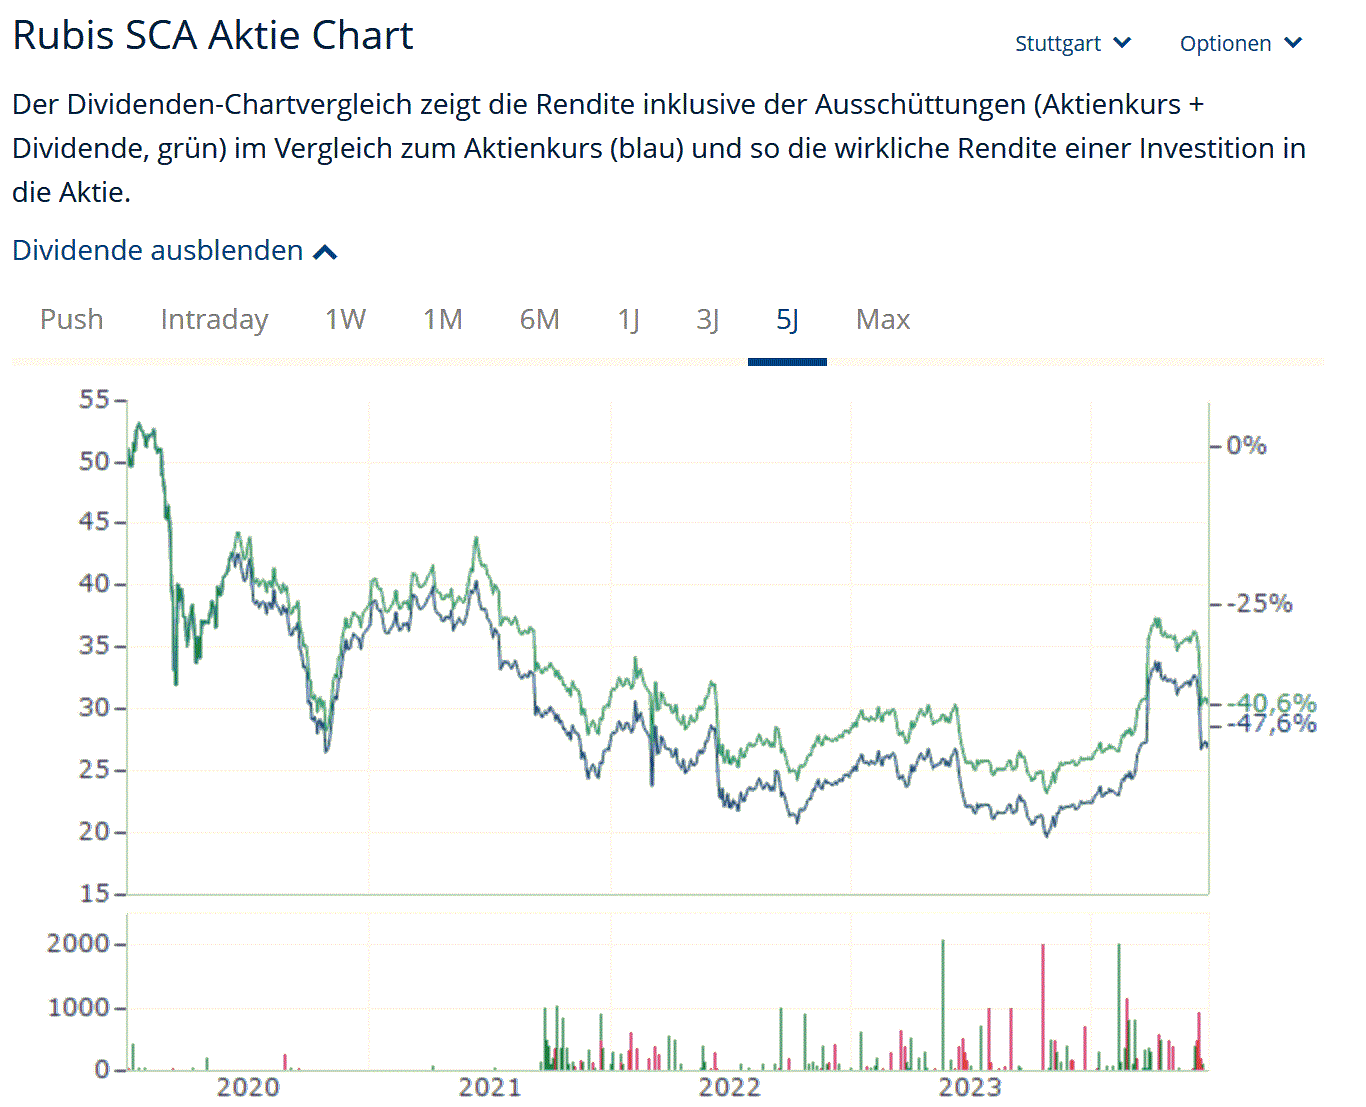Choose the 3J three-year tab
The width and height of the screenshot is (1366, 1107).
(x=707, y=320)
